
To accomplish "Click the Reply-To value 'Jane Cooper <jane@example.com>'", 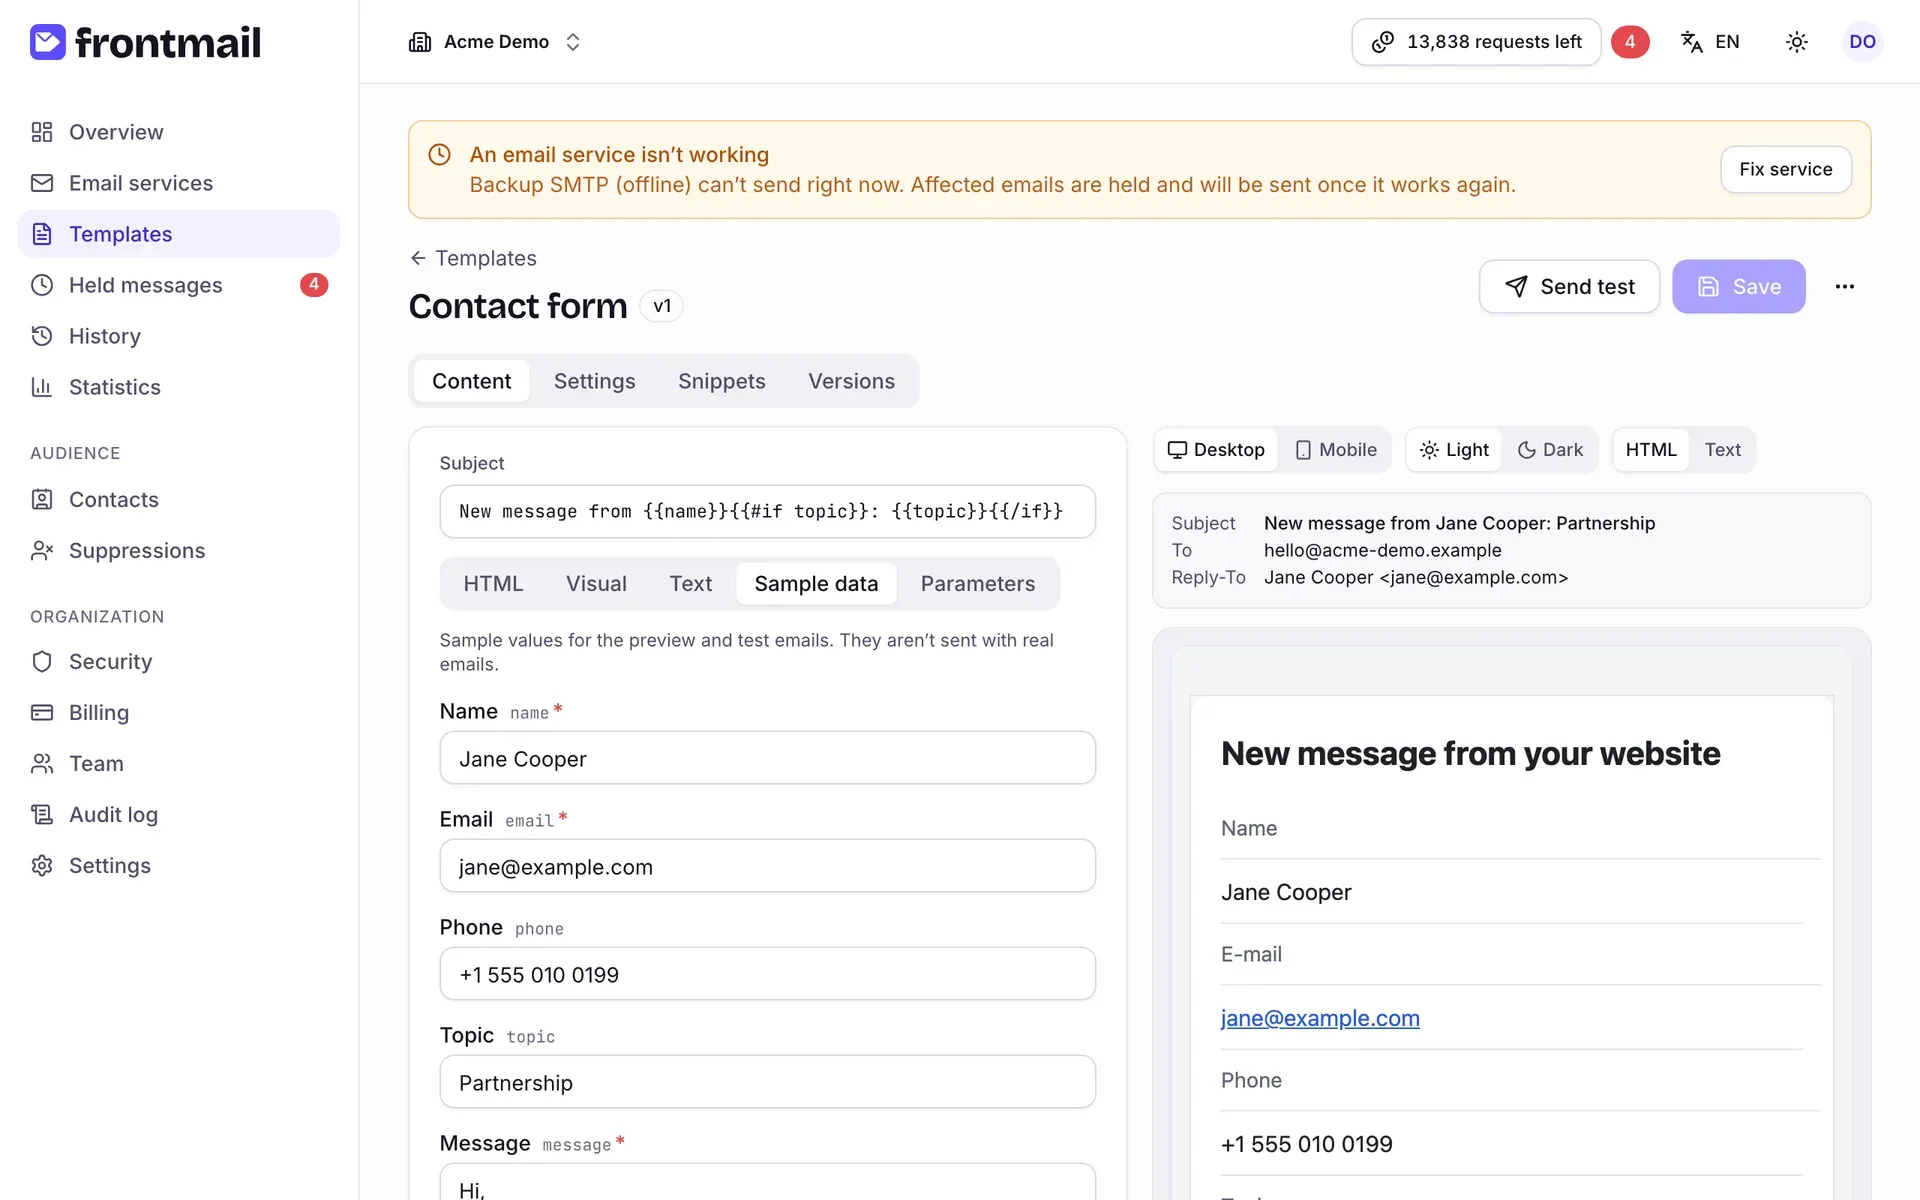I will [1415, 577].
